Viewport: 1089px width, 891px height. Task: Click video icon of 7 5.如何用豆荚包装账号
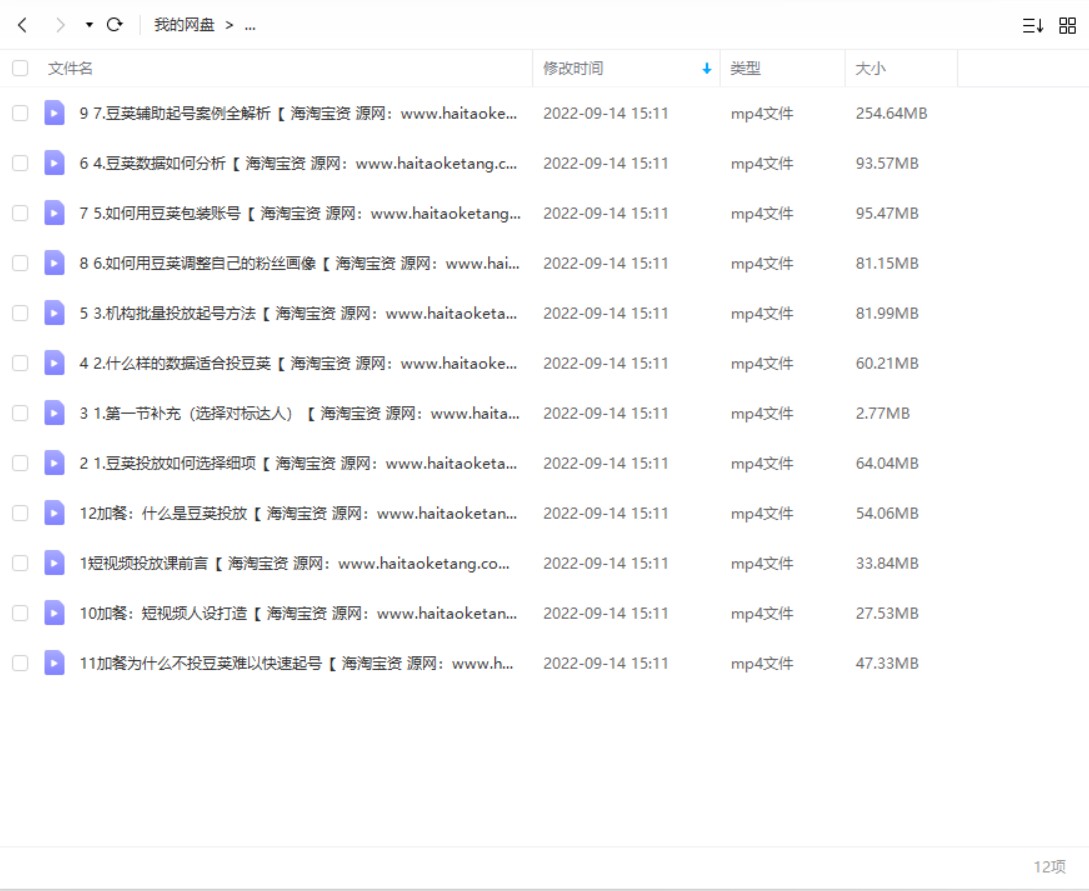(x=54, y=213)
